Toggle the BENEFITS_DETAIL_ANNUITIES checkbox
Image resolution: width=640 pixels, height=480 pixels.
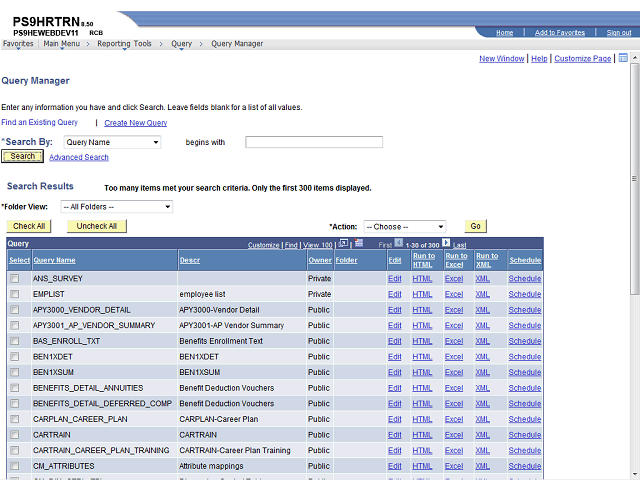point(15,388)
